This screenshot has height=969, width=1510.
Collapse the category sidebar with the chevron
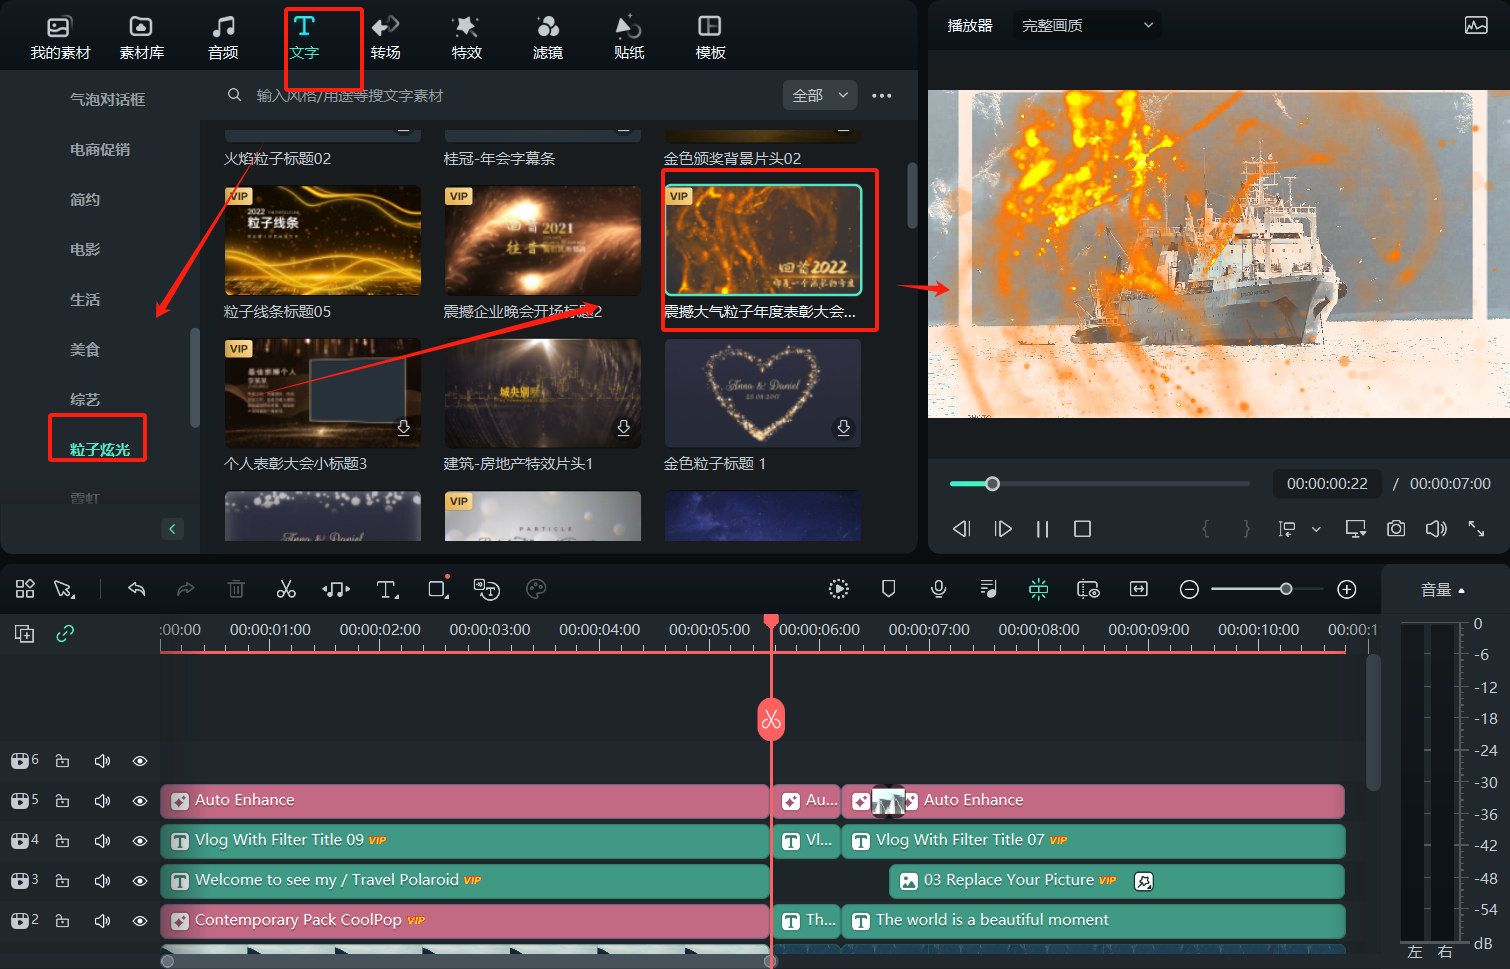click(172, 529)
